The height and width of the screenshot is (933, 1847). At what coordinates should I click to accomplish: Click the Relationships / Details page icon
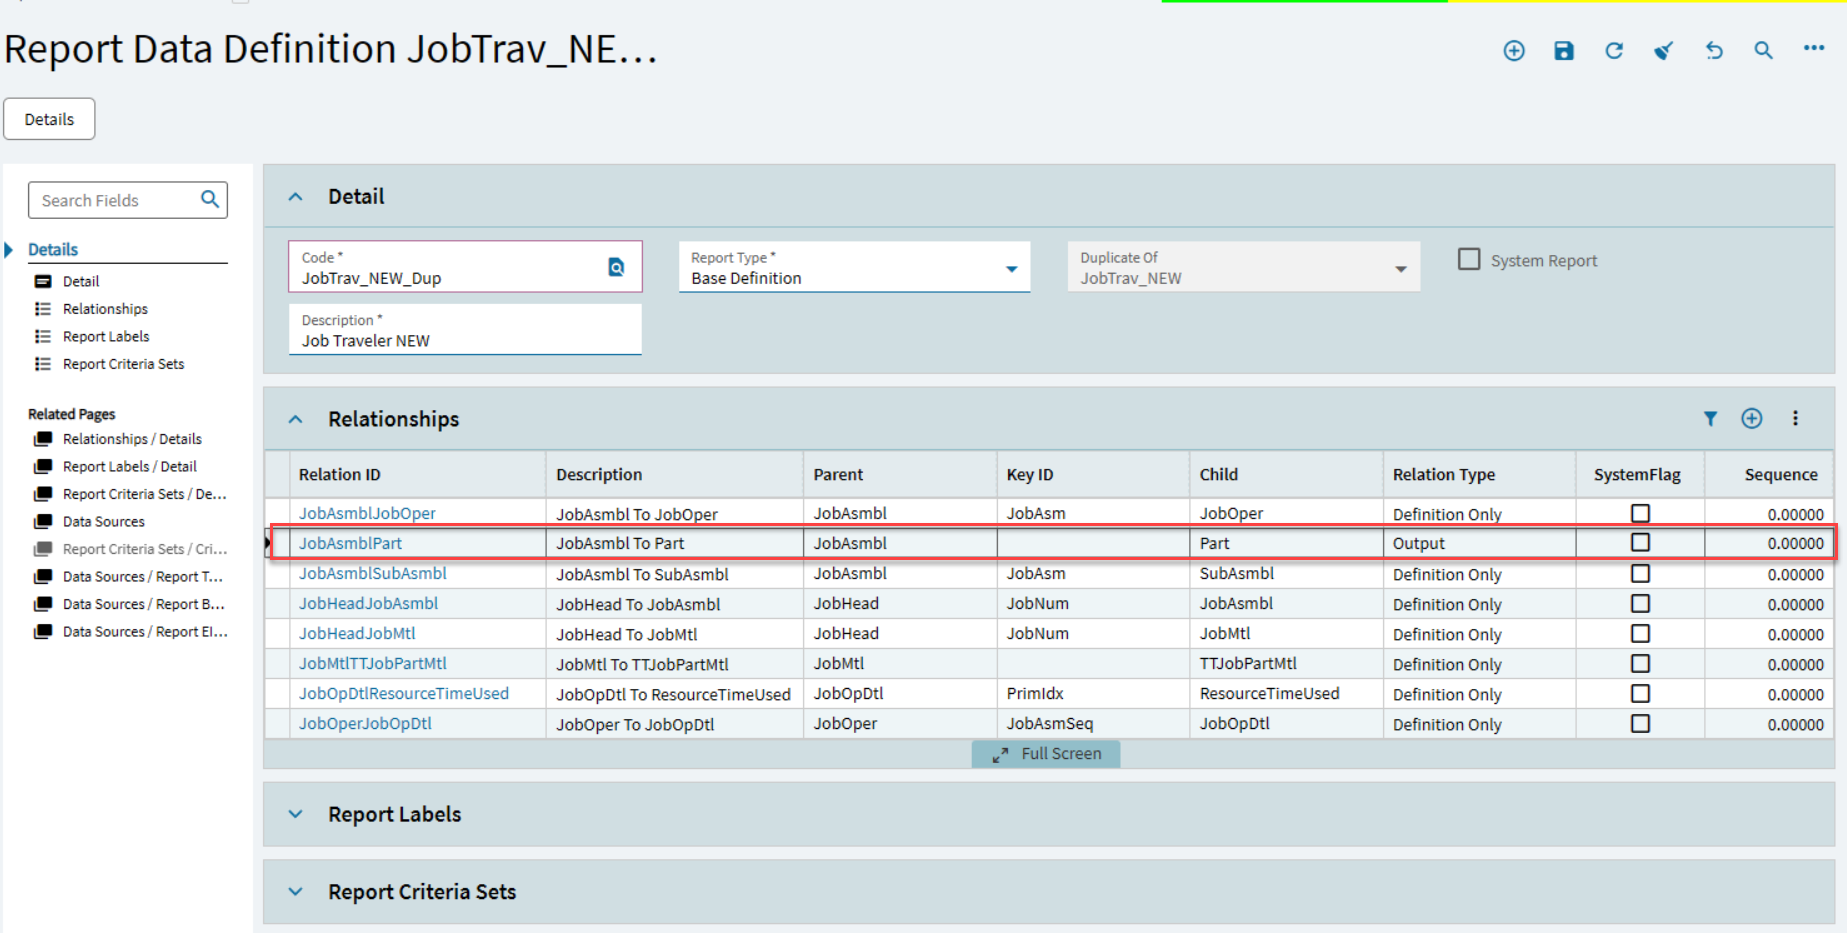[x=43, y=439]
